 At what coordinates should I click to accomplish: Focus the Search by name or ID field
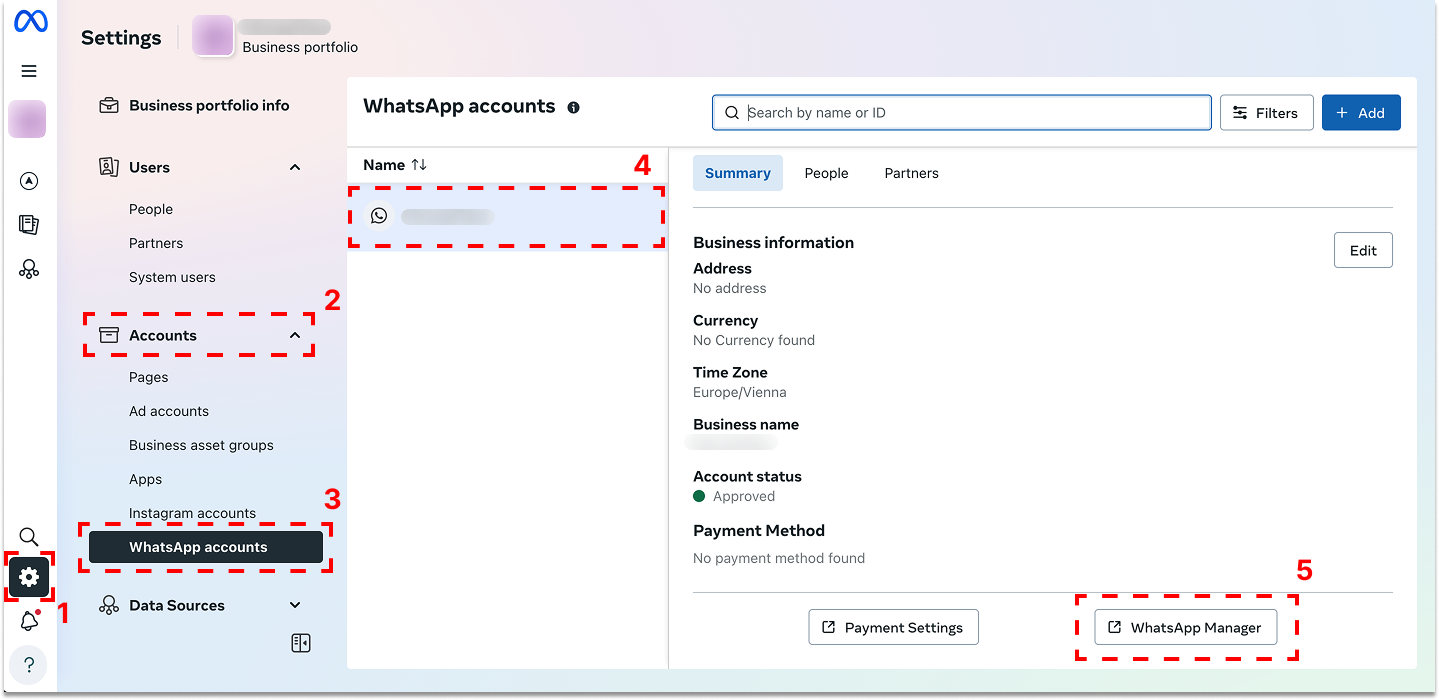962,113
